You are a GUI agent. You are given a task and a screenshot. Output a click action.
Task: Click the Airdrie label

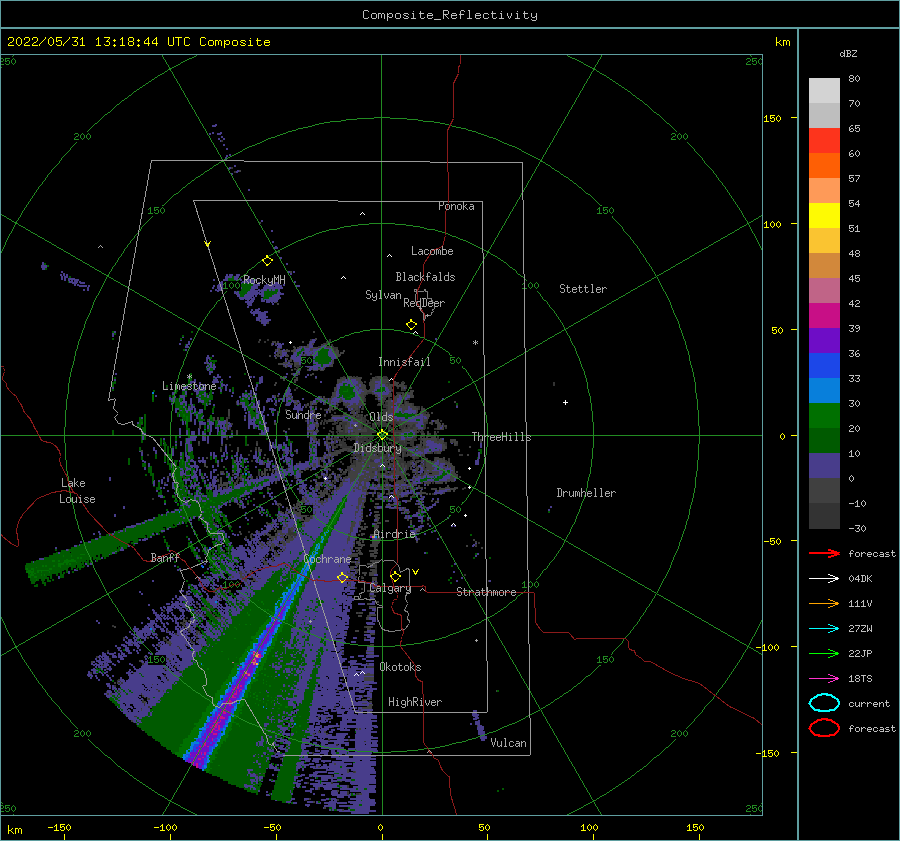pos(394,534)
